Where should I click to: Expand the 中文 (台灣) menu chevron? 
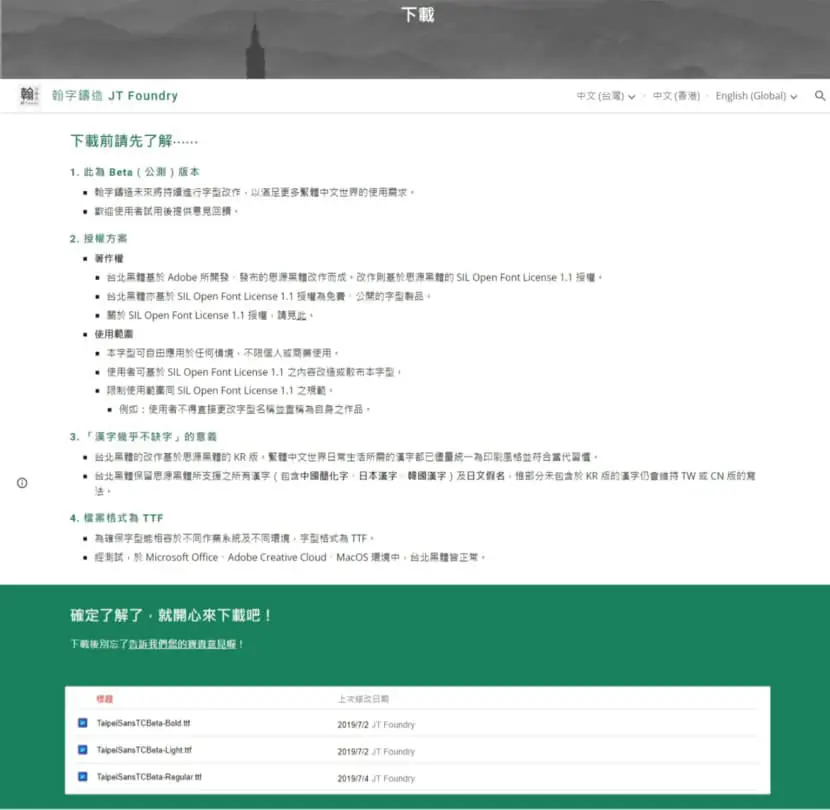(631, 97)
